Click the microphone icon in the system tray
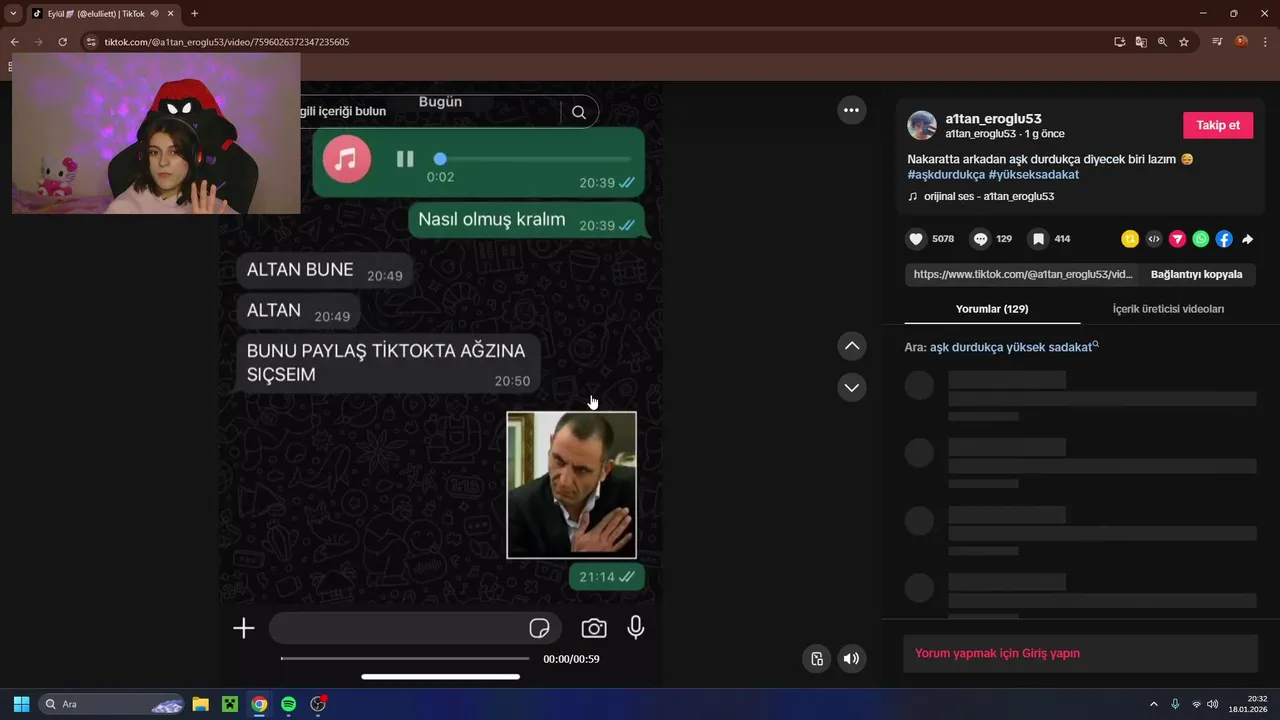This screenshot has width=1280, height=720. 1175,704
